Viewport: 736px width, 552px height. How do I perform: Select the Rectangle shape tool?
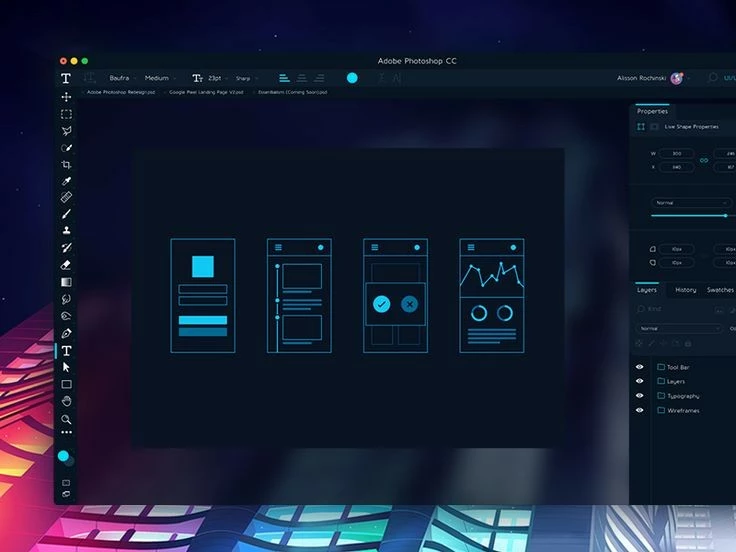click(66, 384)
